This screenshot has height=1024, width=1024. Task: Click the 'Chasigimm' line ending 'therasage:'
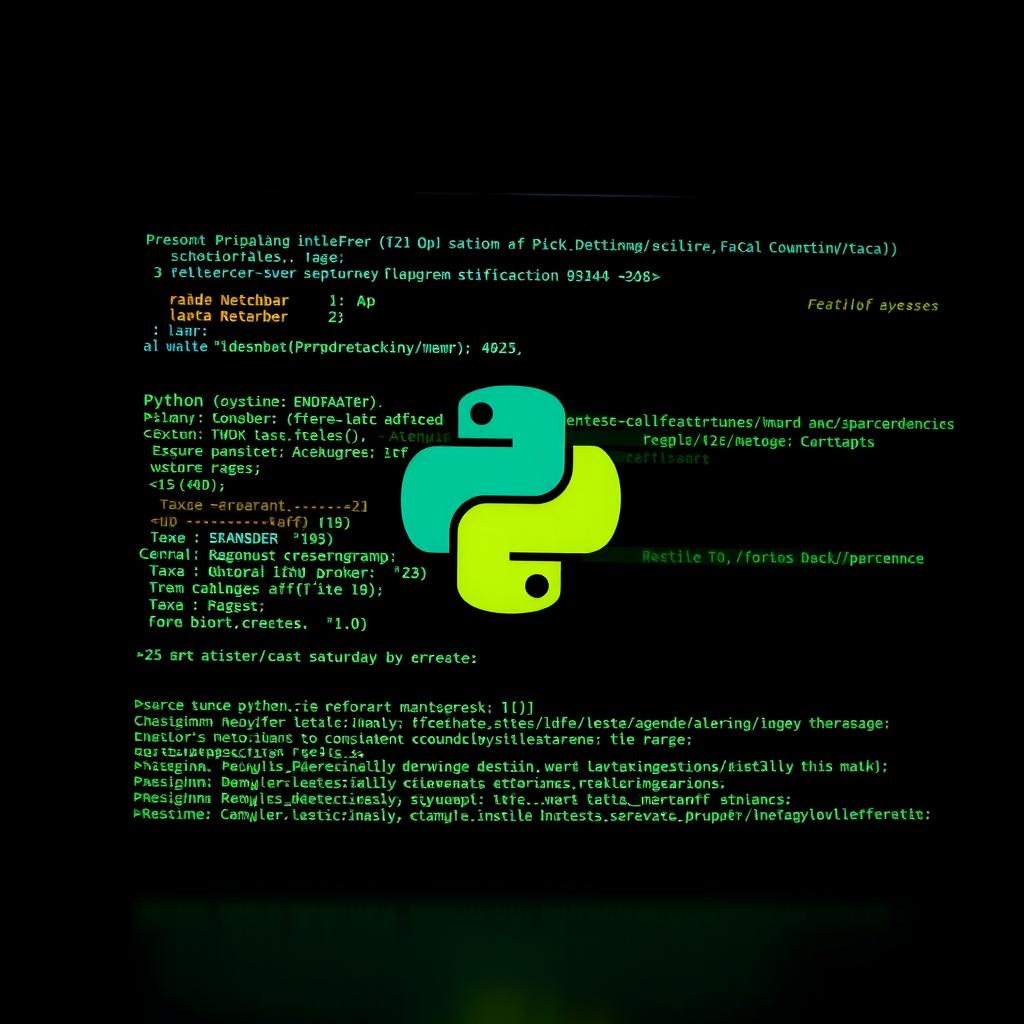pos(511,723)
